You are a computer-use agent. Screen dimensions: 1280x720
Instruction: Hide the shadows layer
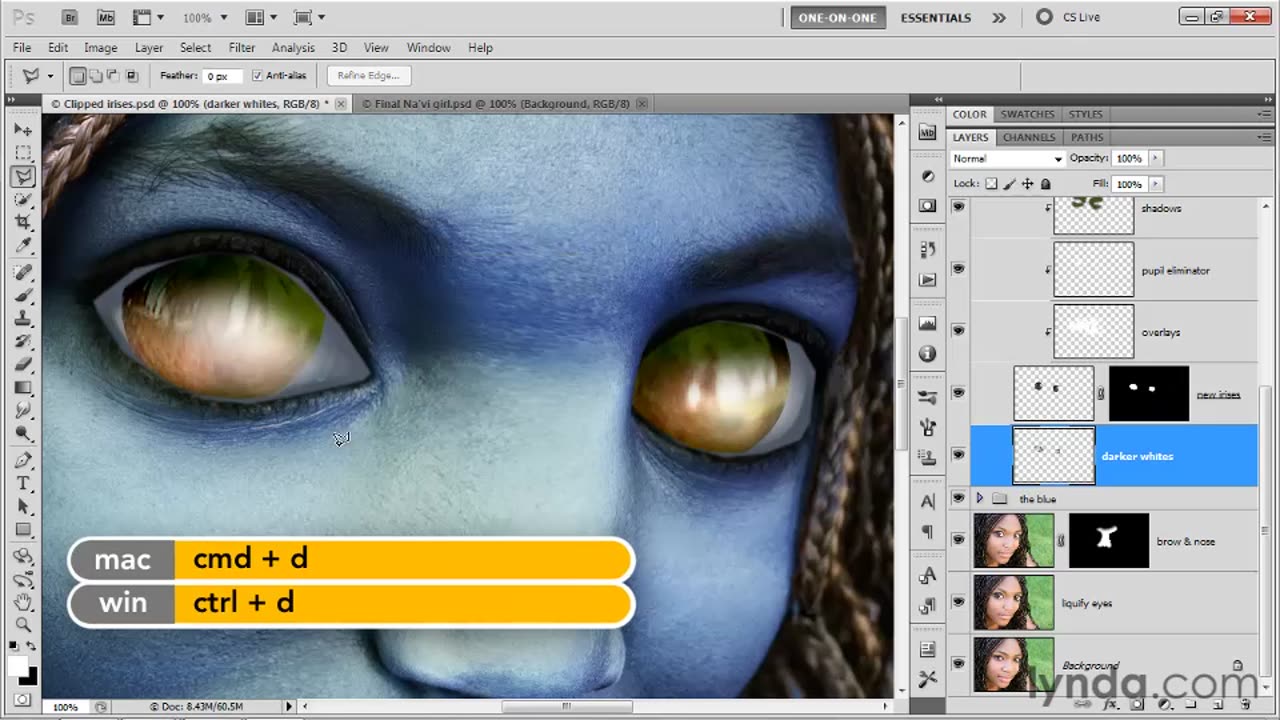[x=958, y=207]
